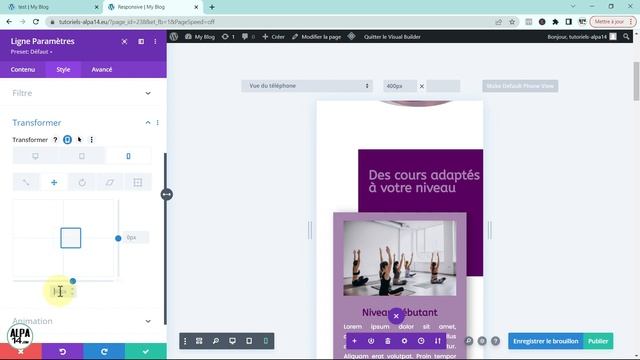Click the Transformer hover cursor icon
This screenshot has height=360, width=640.
(x=80, y=140)
